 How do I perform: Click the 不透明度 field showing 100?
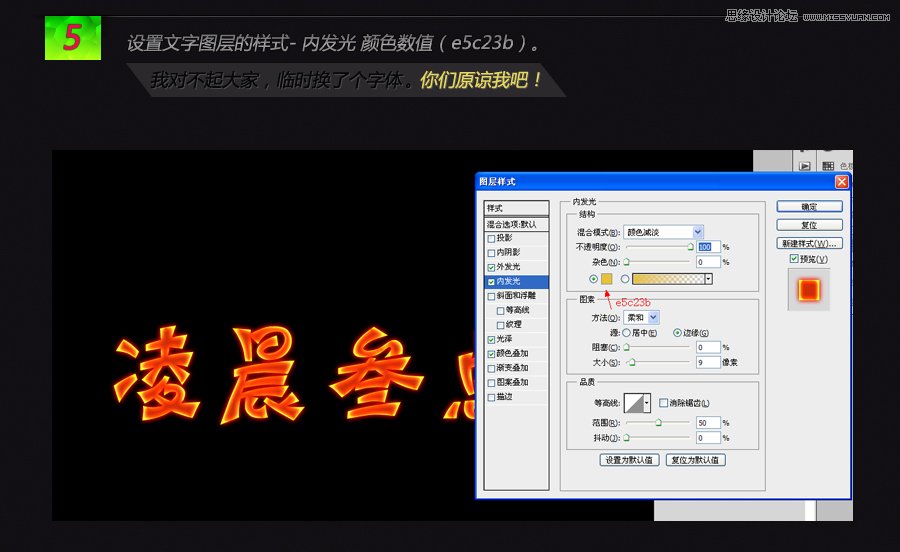click(x=708, y=247)
